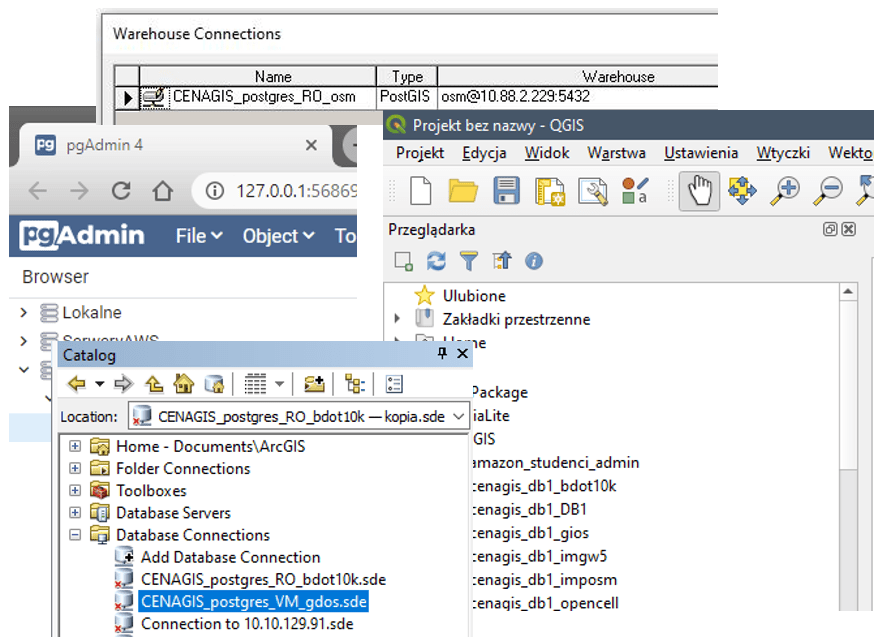Open Catalog options icon
Screen dimensions: 881x644
point(394,384)
